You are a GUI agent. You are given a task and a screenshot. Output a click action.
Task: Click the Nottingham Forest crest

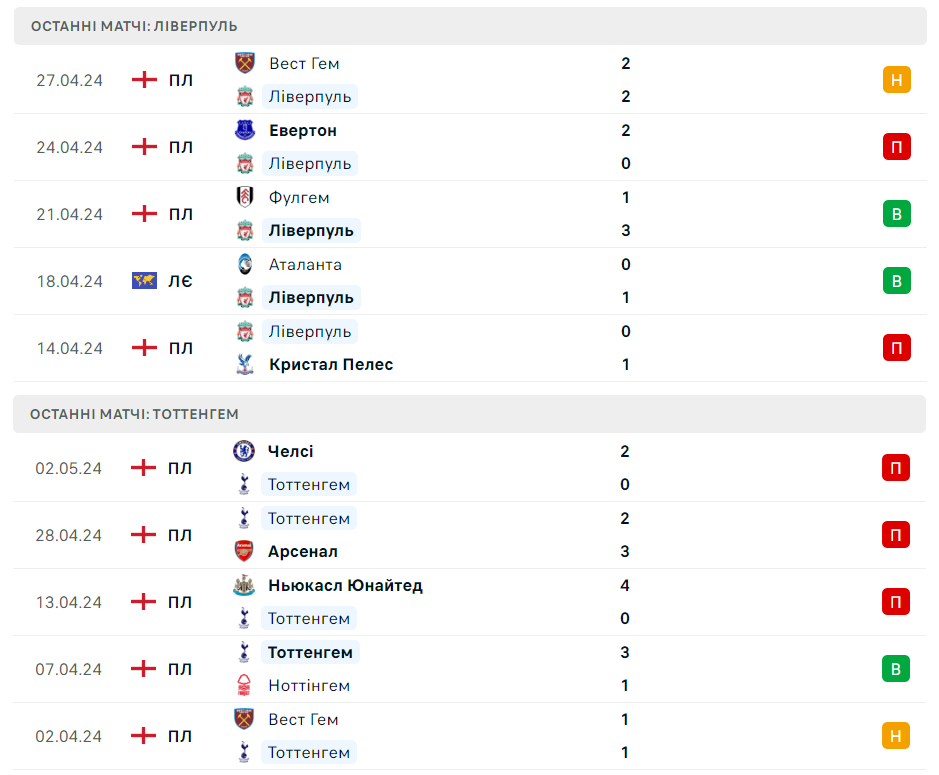click(x=244, y=685)
